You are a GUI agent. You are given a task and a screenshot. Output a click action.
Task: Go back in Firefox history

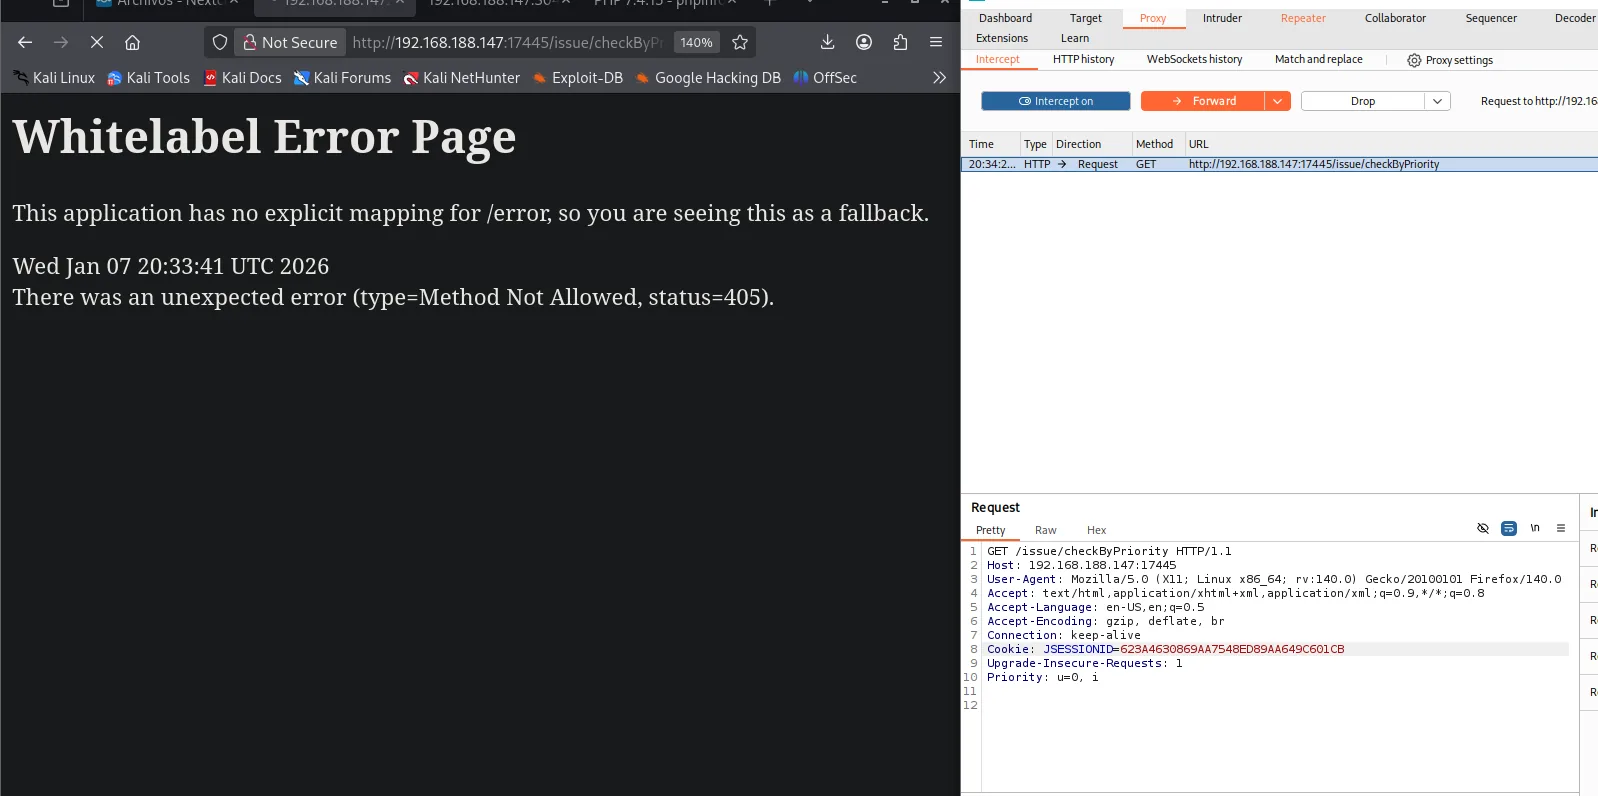click(25, 42)
